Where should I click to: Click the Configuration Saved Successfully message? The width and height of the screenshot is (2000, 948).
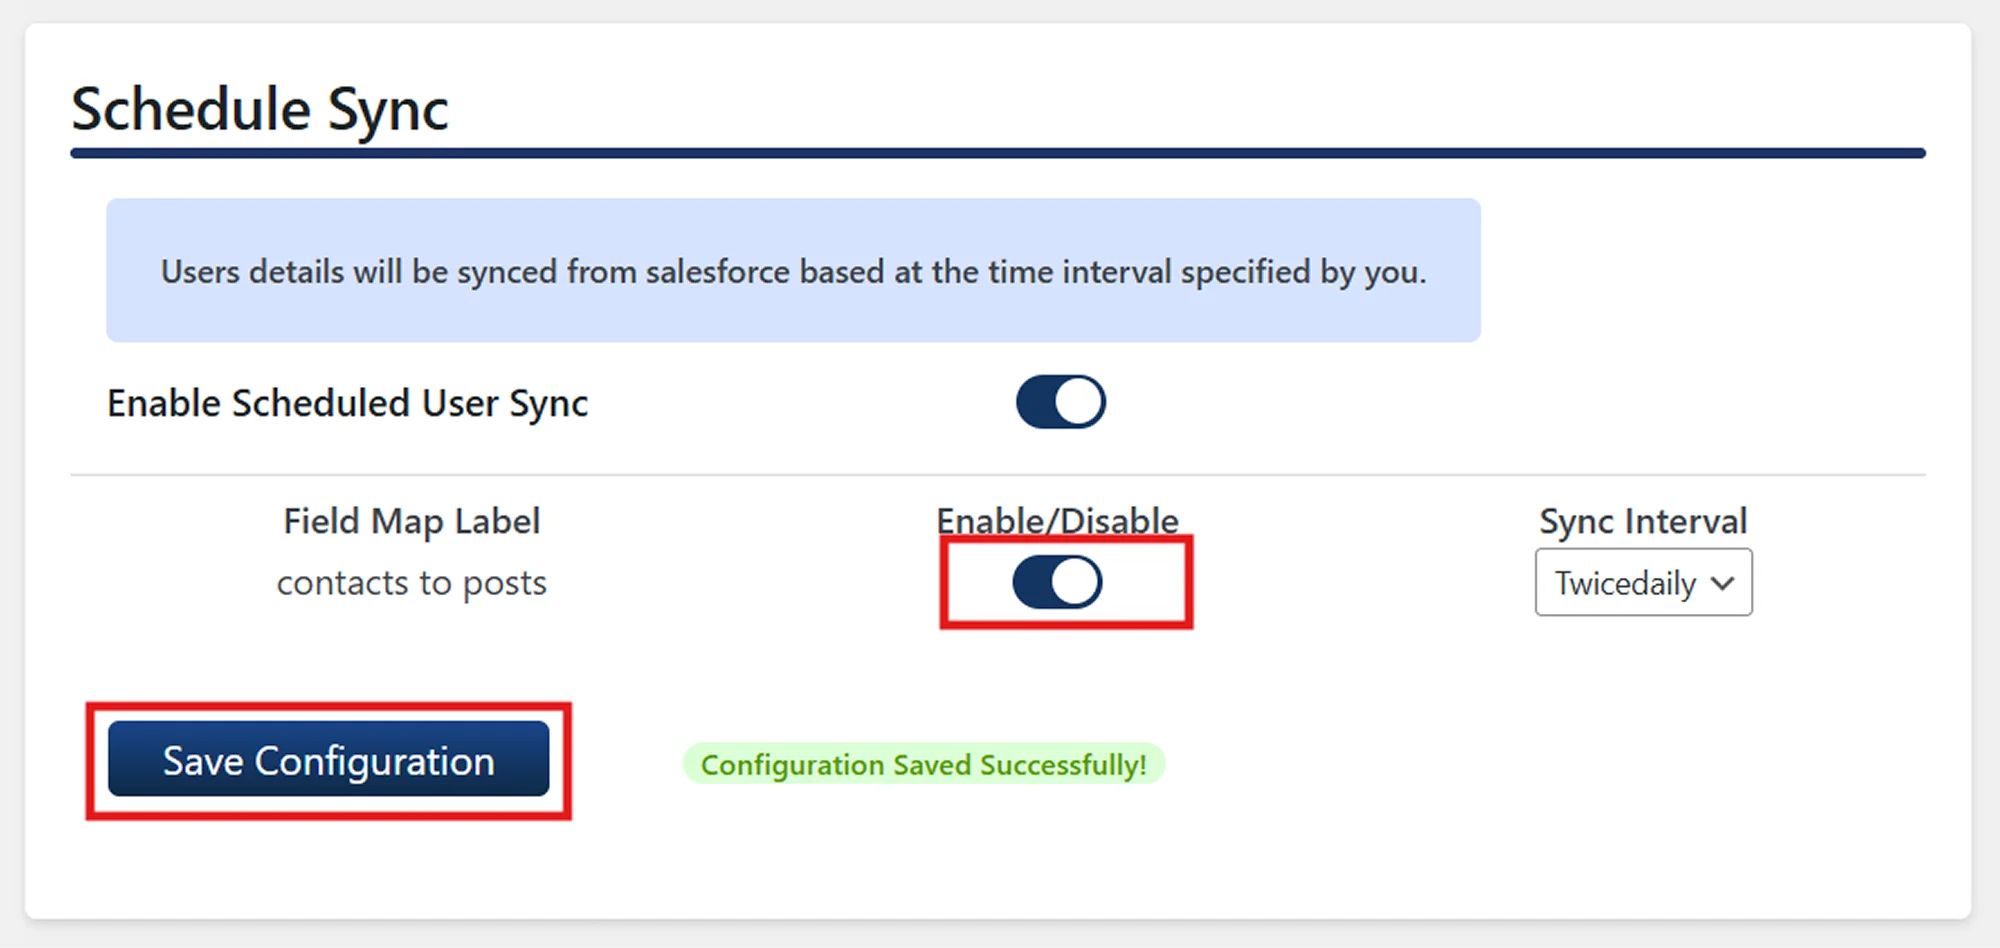click(x=923, y=764)
